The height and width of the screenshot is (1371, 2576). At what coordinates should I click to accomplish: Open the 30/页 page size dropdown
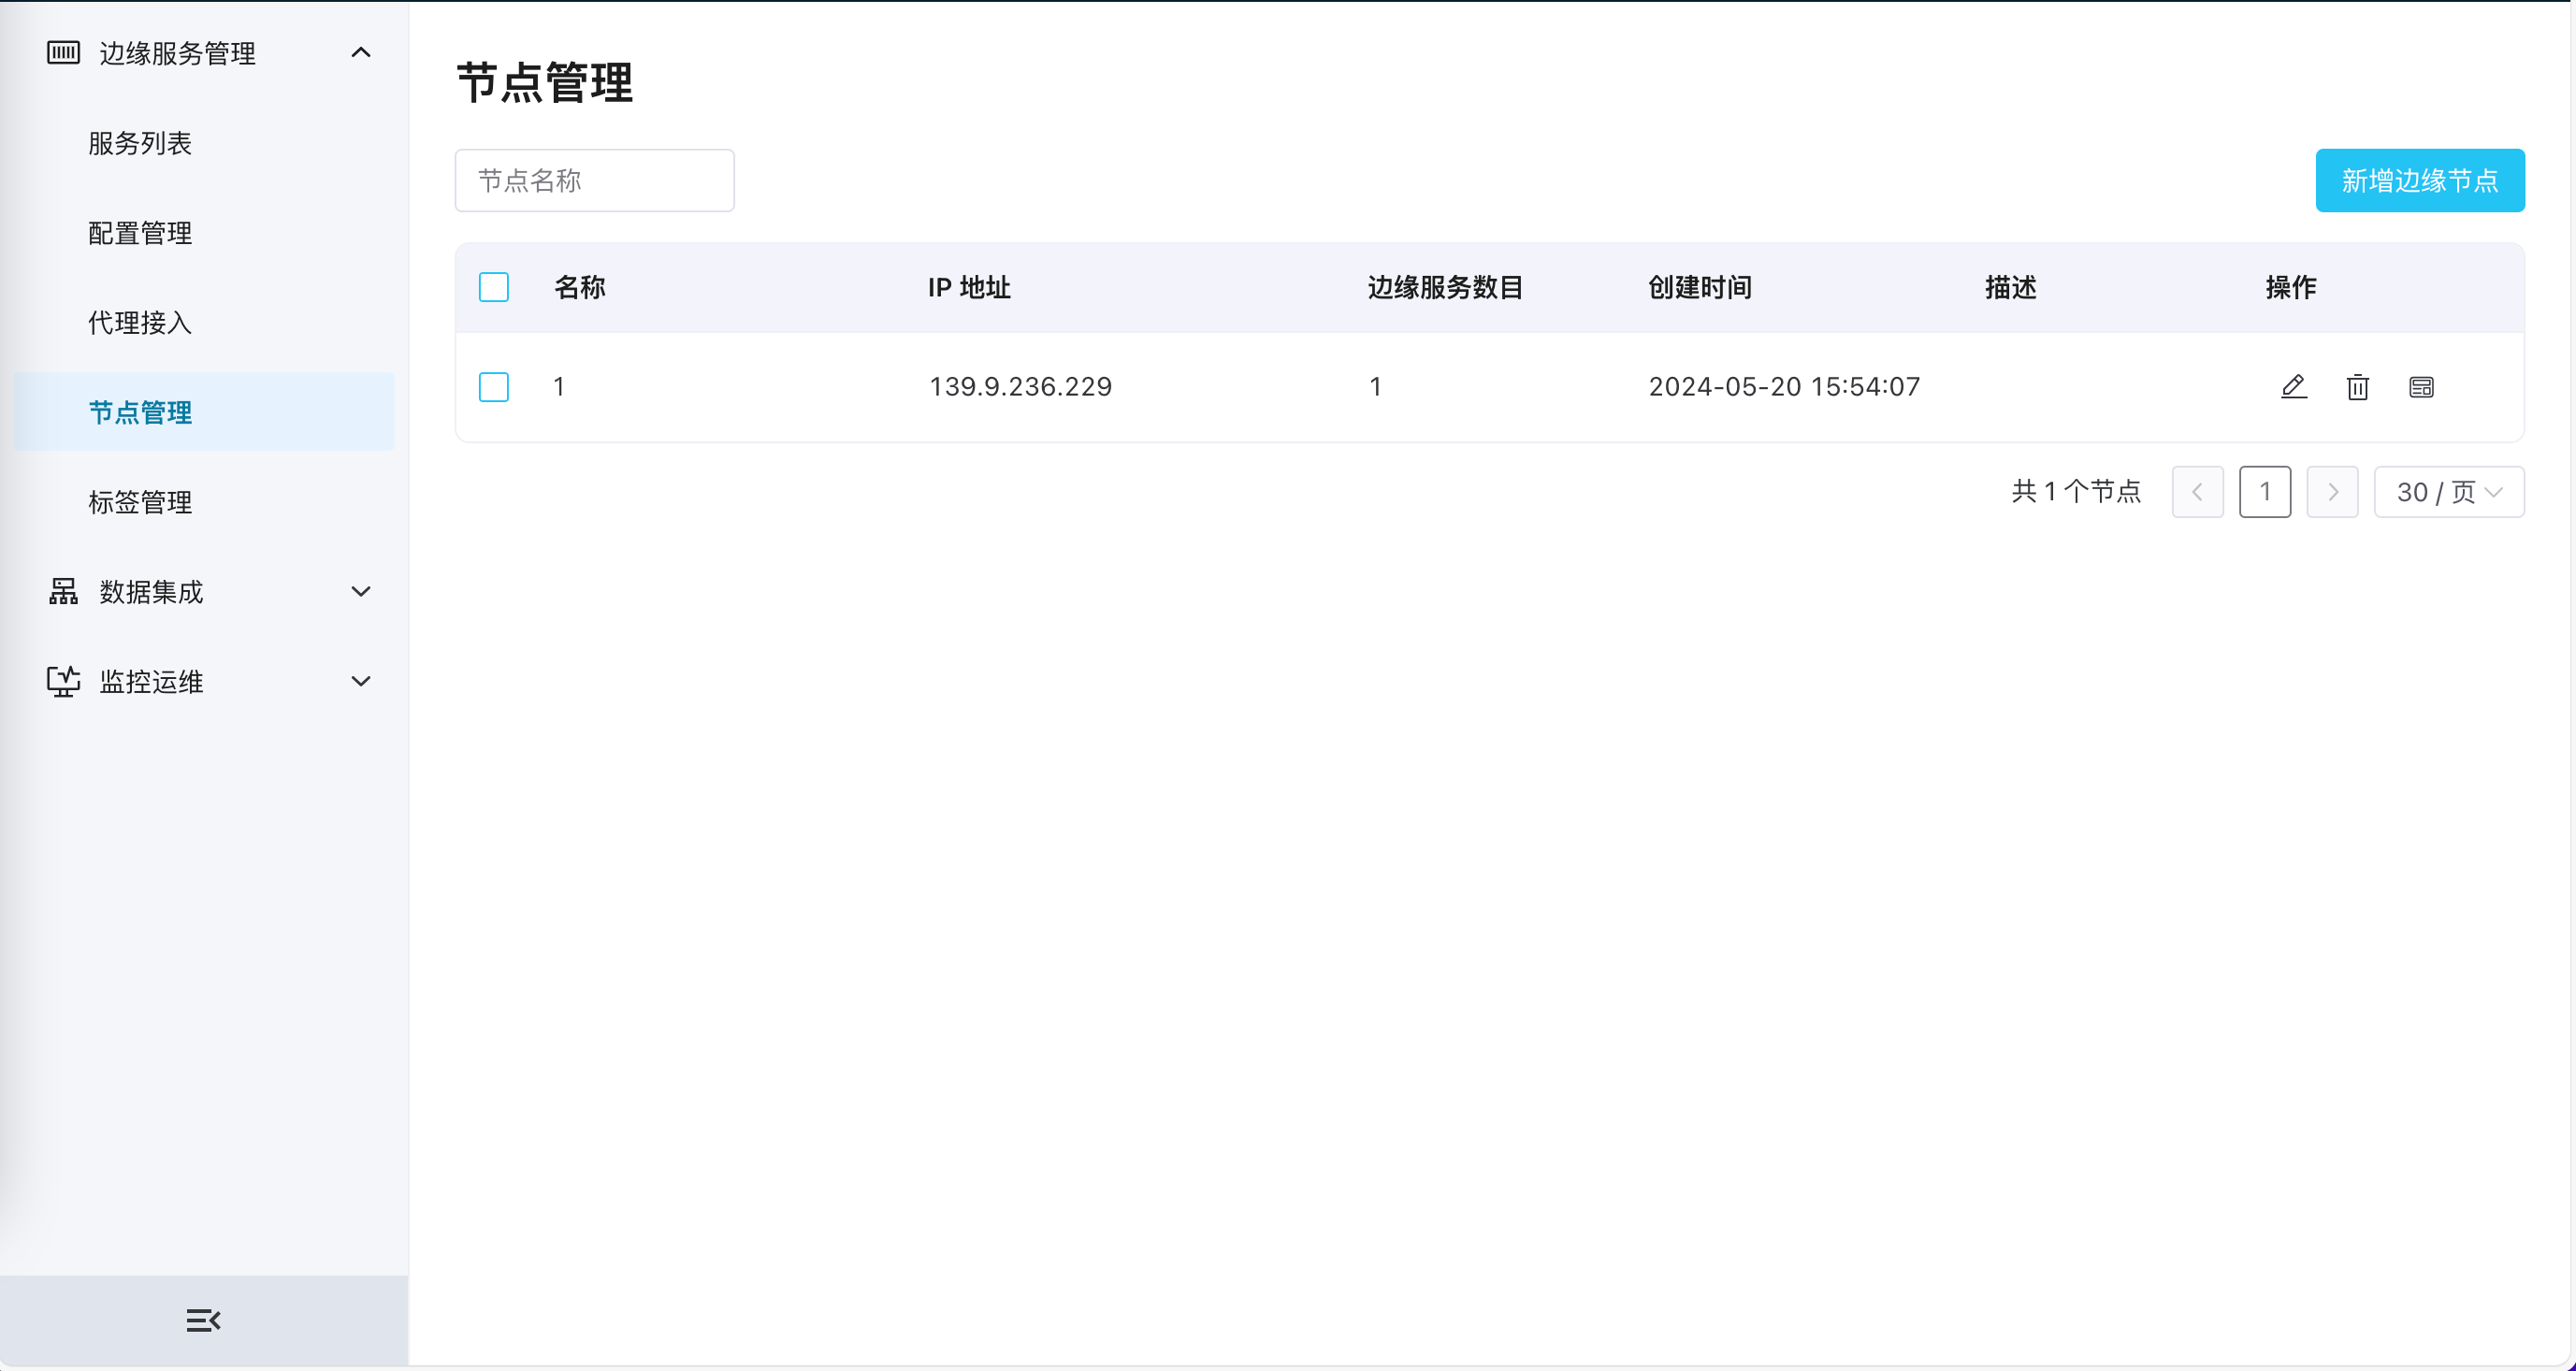click(2449, 491)
